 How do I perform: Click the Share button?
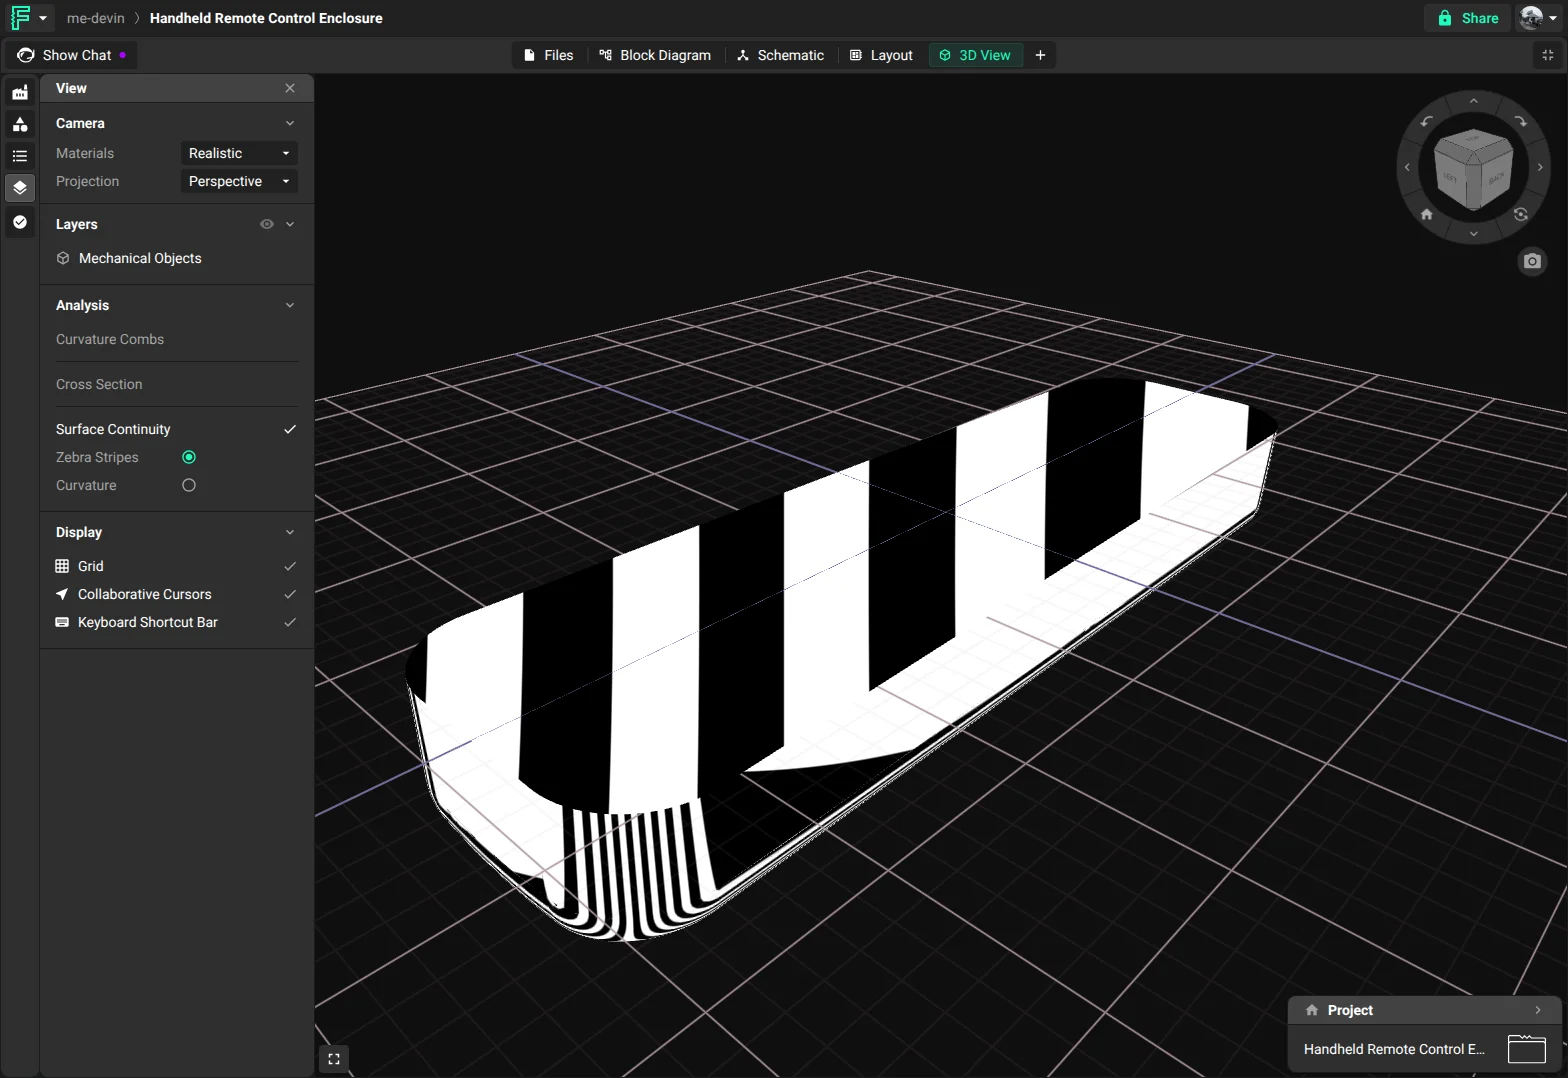1468,18
